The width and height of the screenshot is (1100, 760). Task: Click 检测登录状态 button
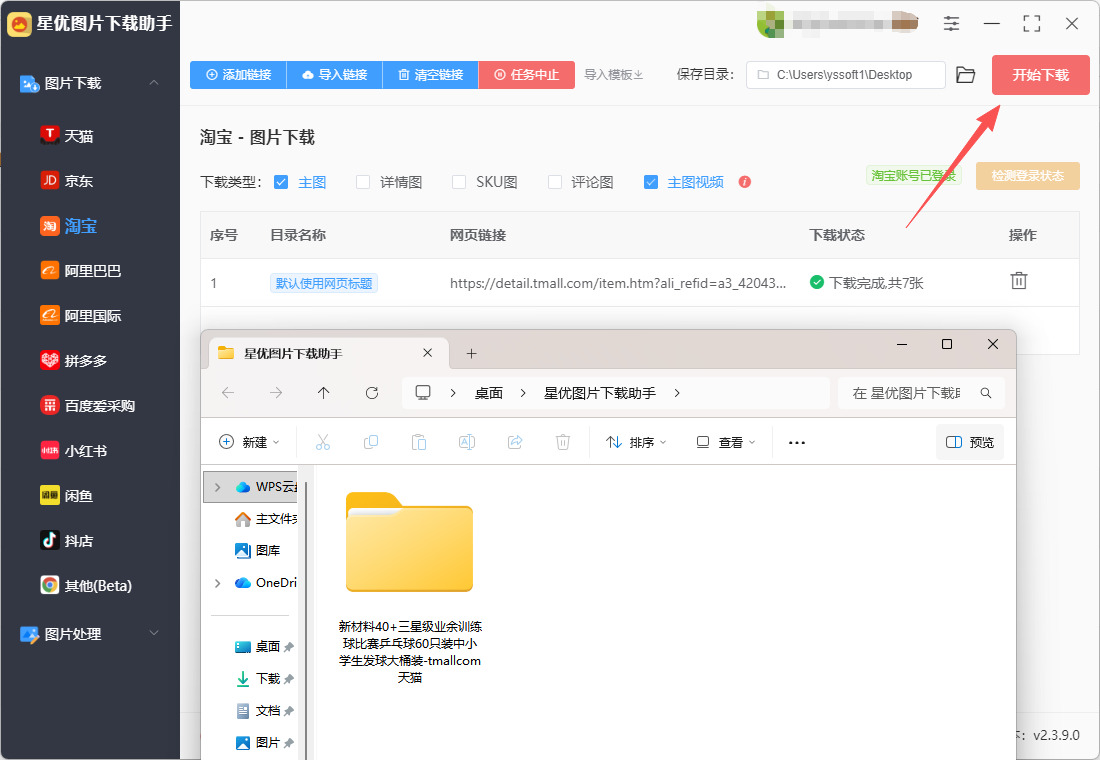click(x=1028, y=176)
